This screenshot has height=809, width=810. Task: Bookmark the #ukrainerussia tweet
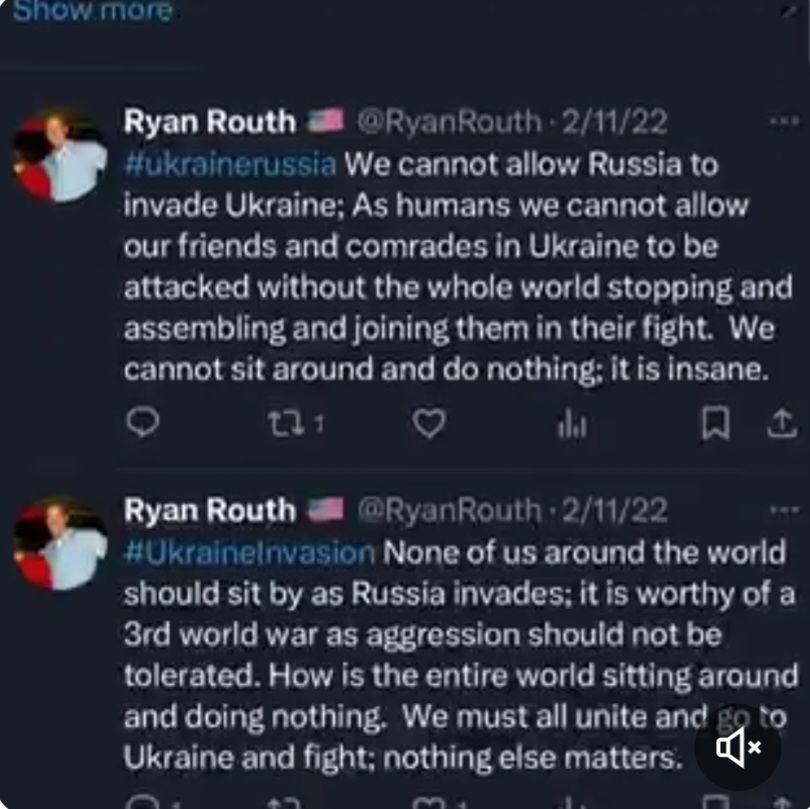coord(714,425)
